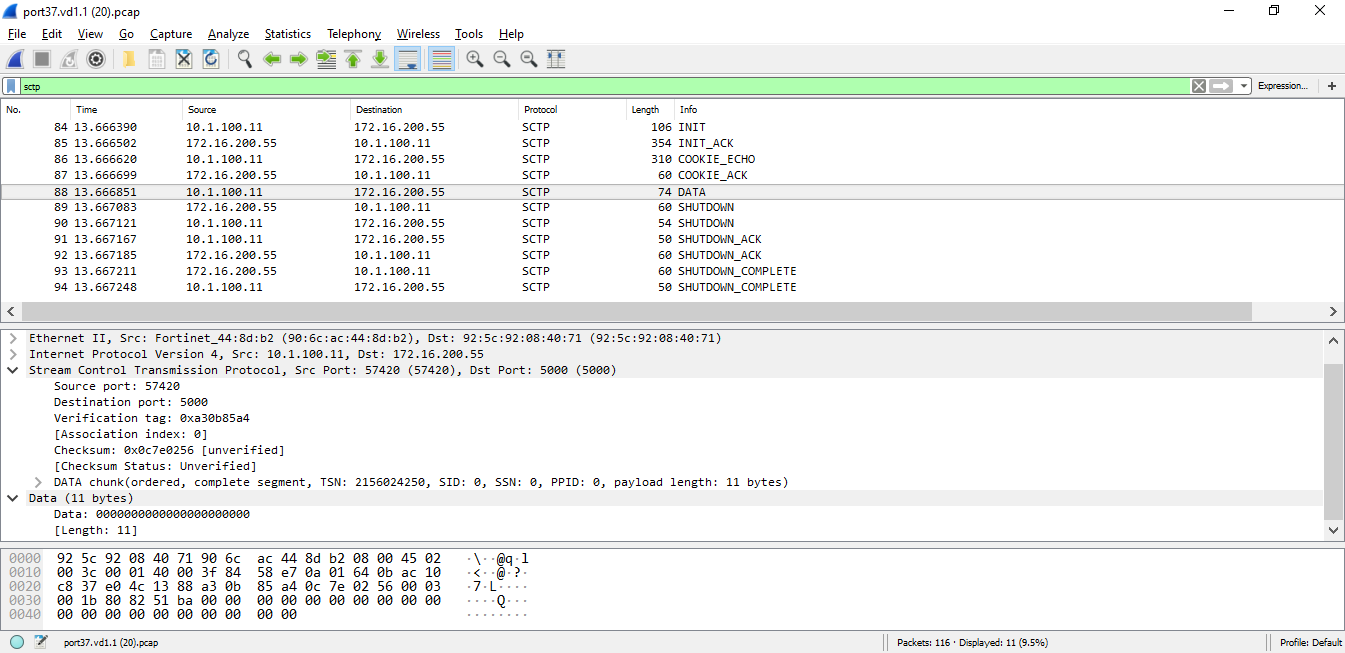Image resolution: width=1345 pixels, height=653 pixels.
Task: Click the capture options gear icon
Action: coord(96,60)
